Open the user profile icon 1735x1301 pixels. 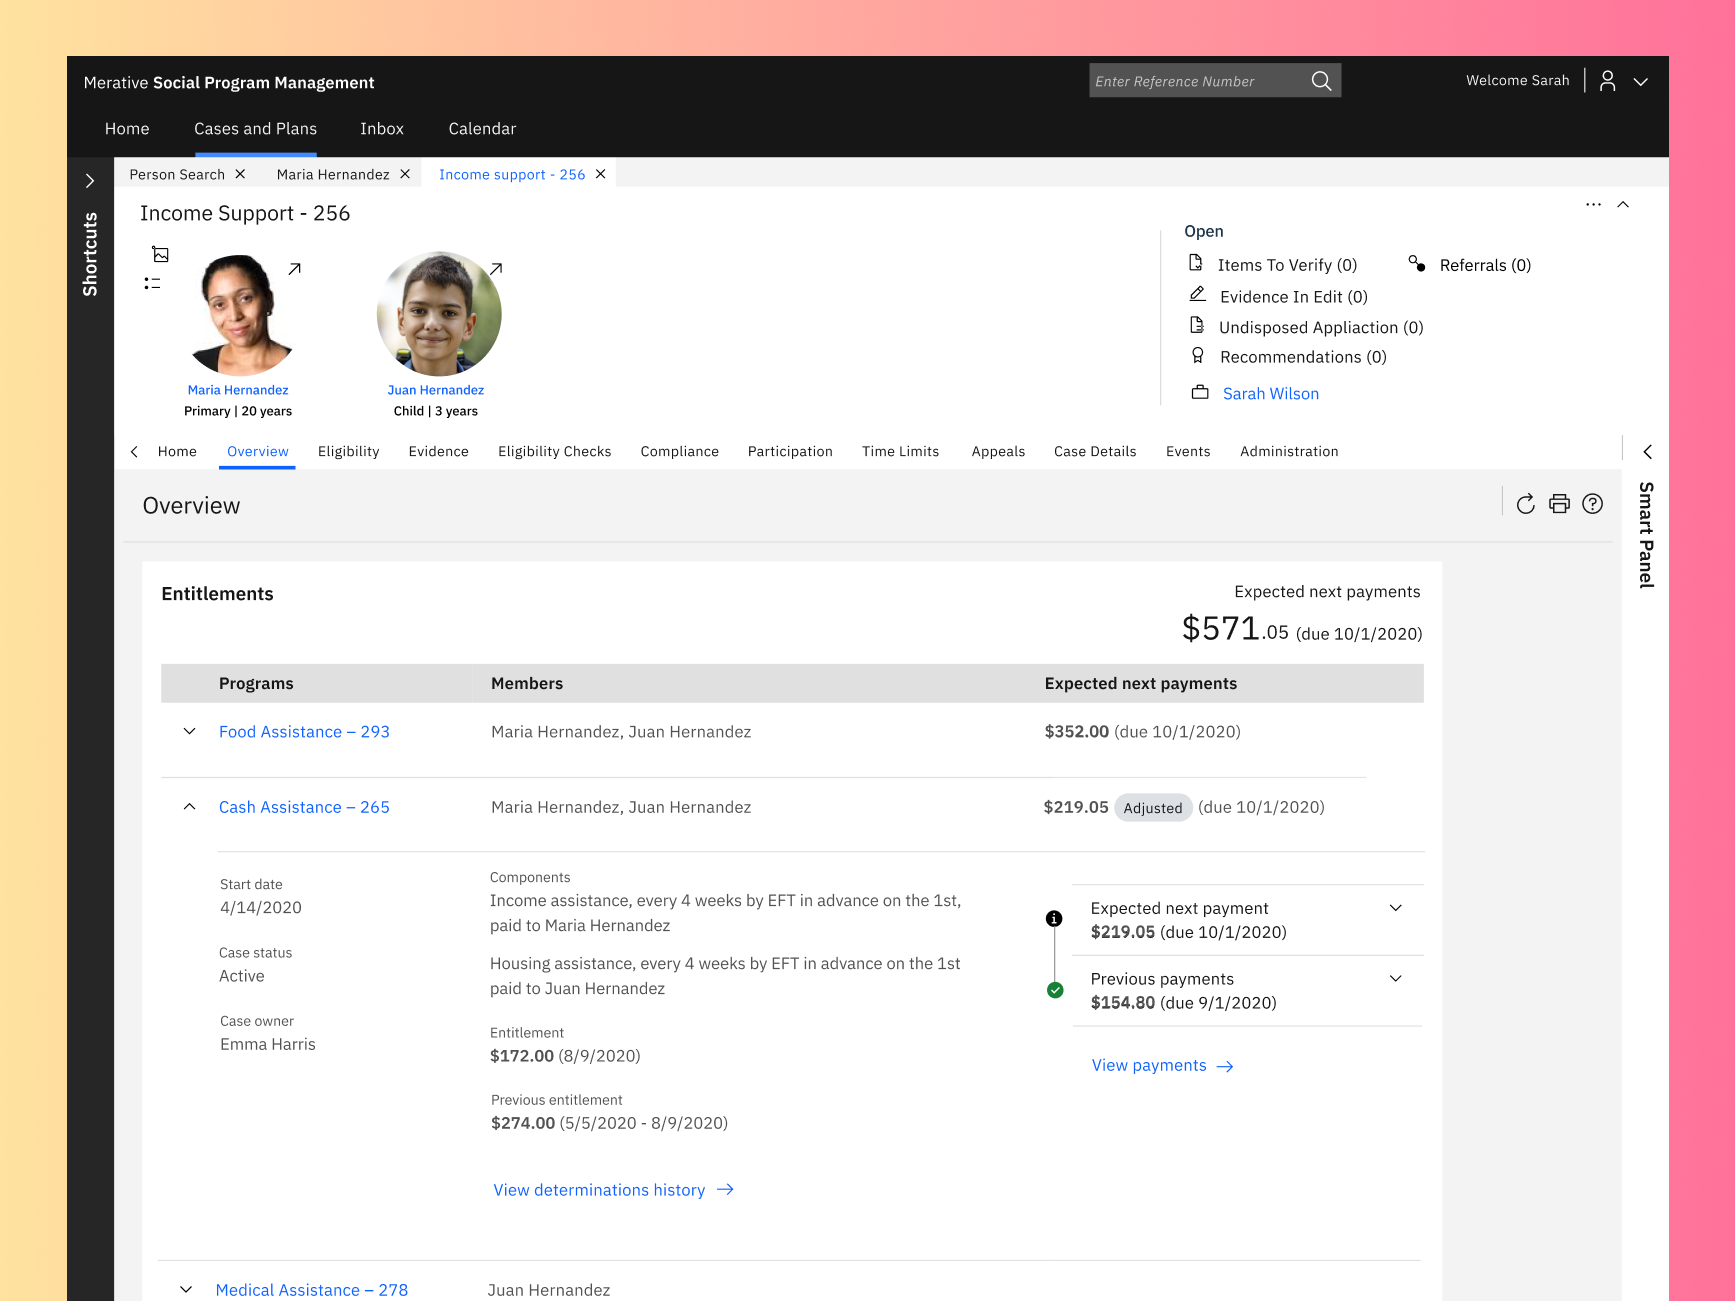(x=1607, y=81)
